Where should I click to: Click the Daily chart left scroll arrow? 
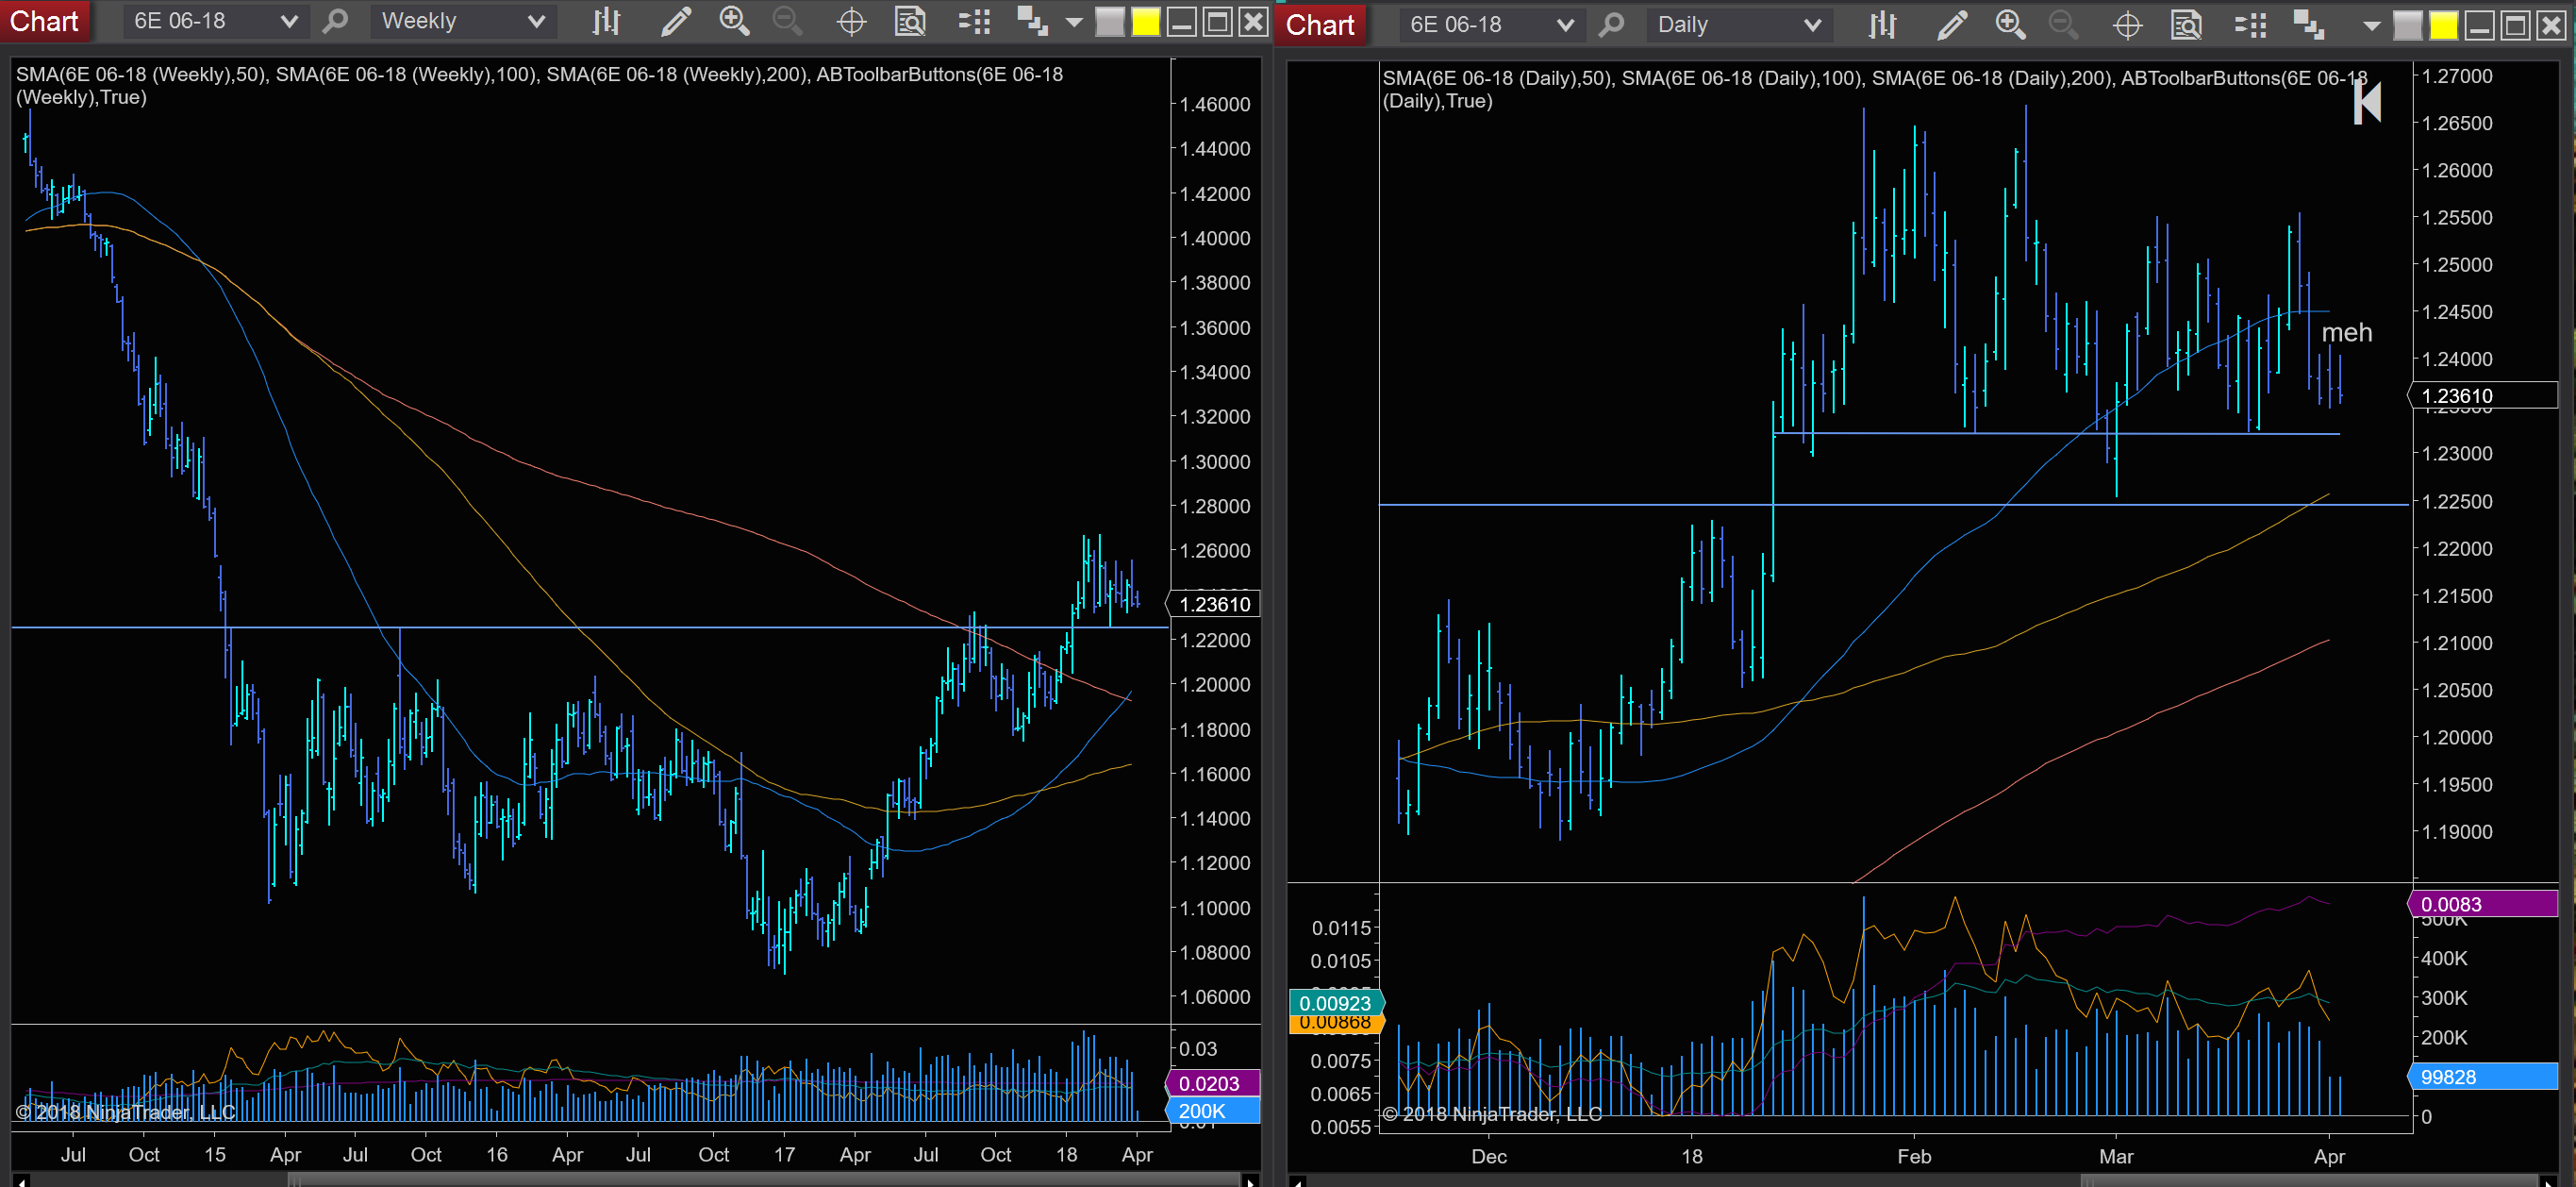[x=1298, y=1181]
